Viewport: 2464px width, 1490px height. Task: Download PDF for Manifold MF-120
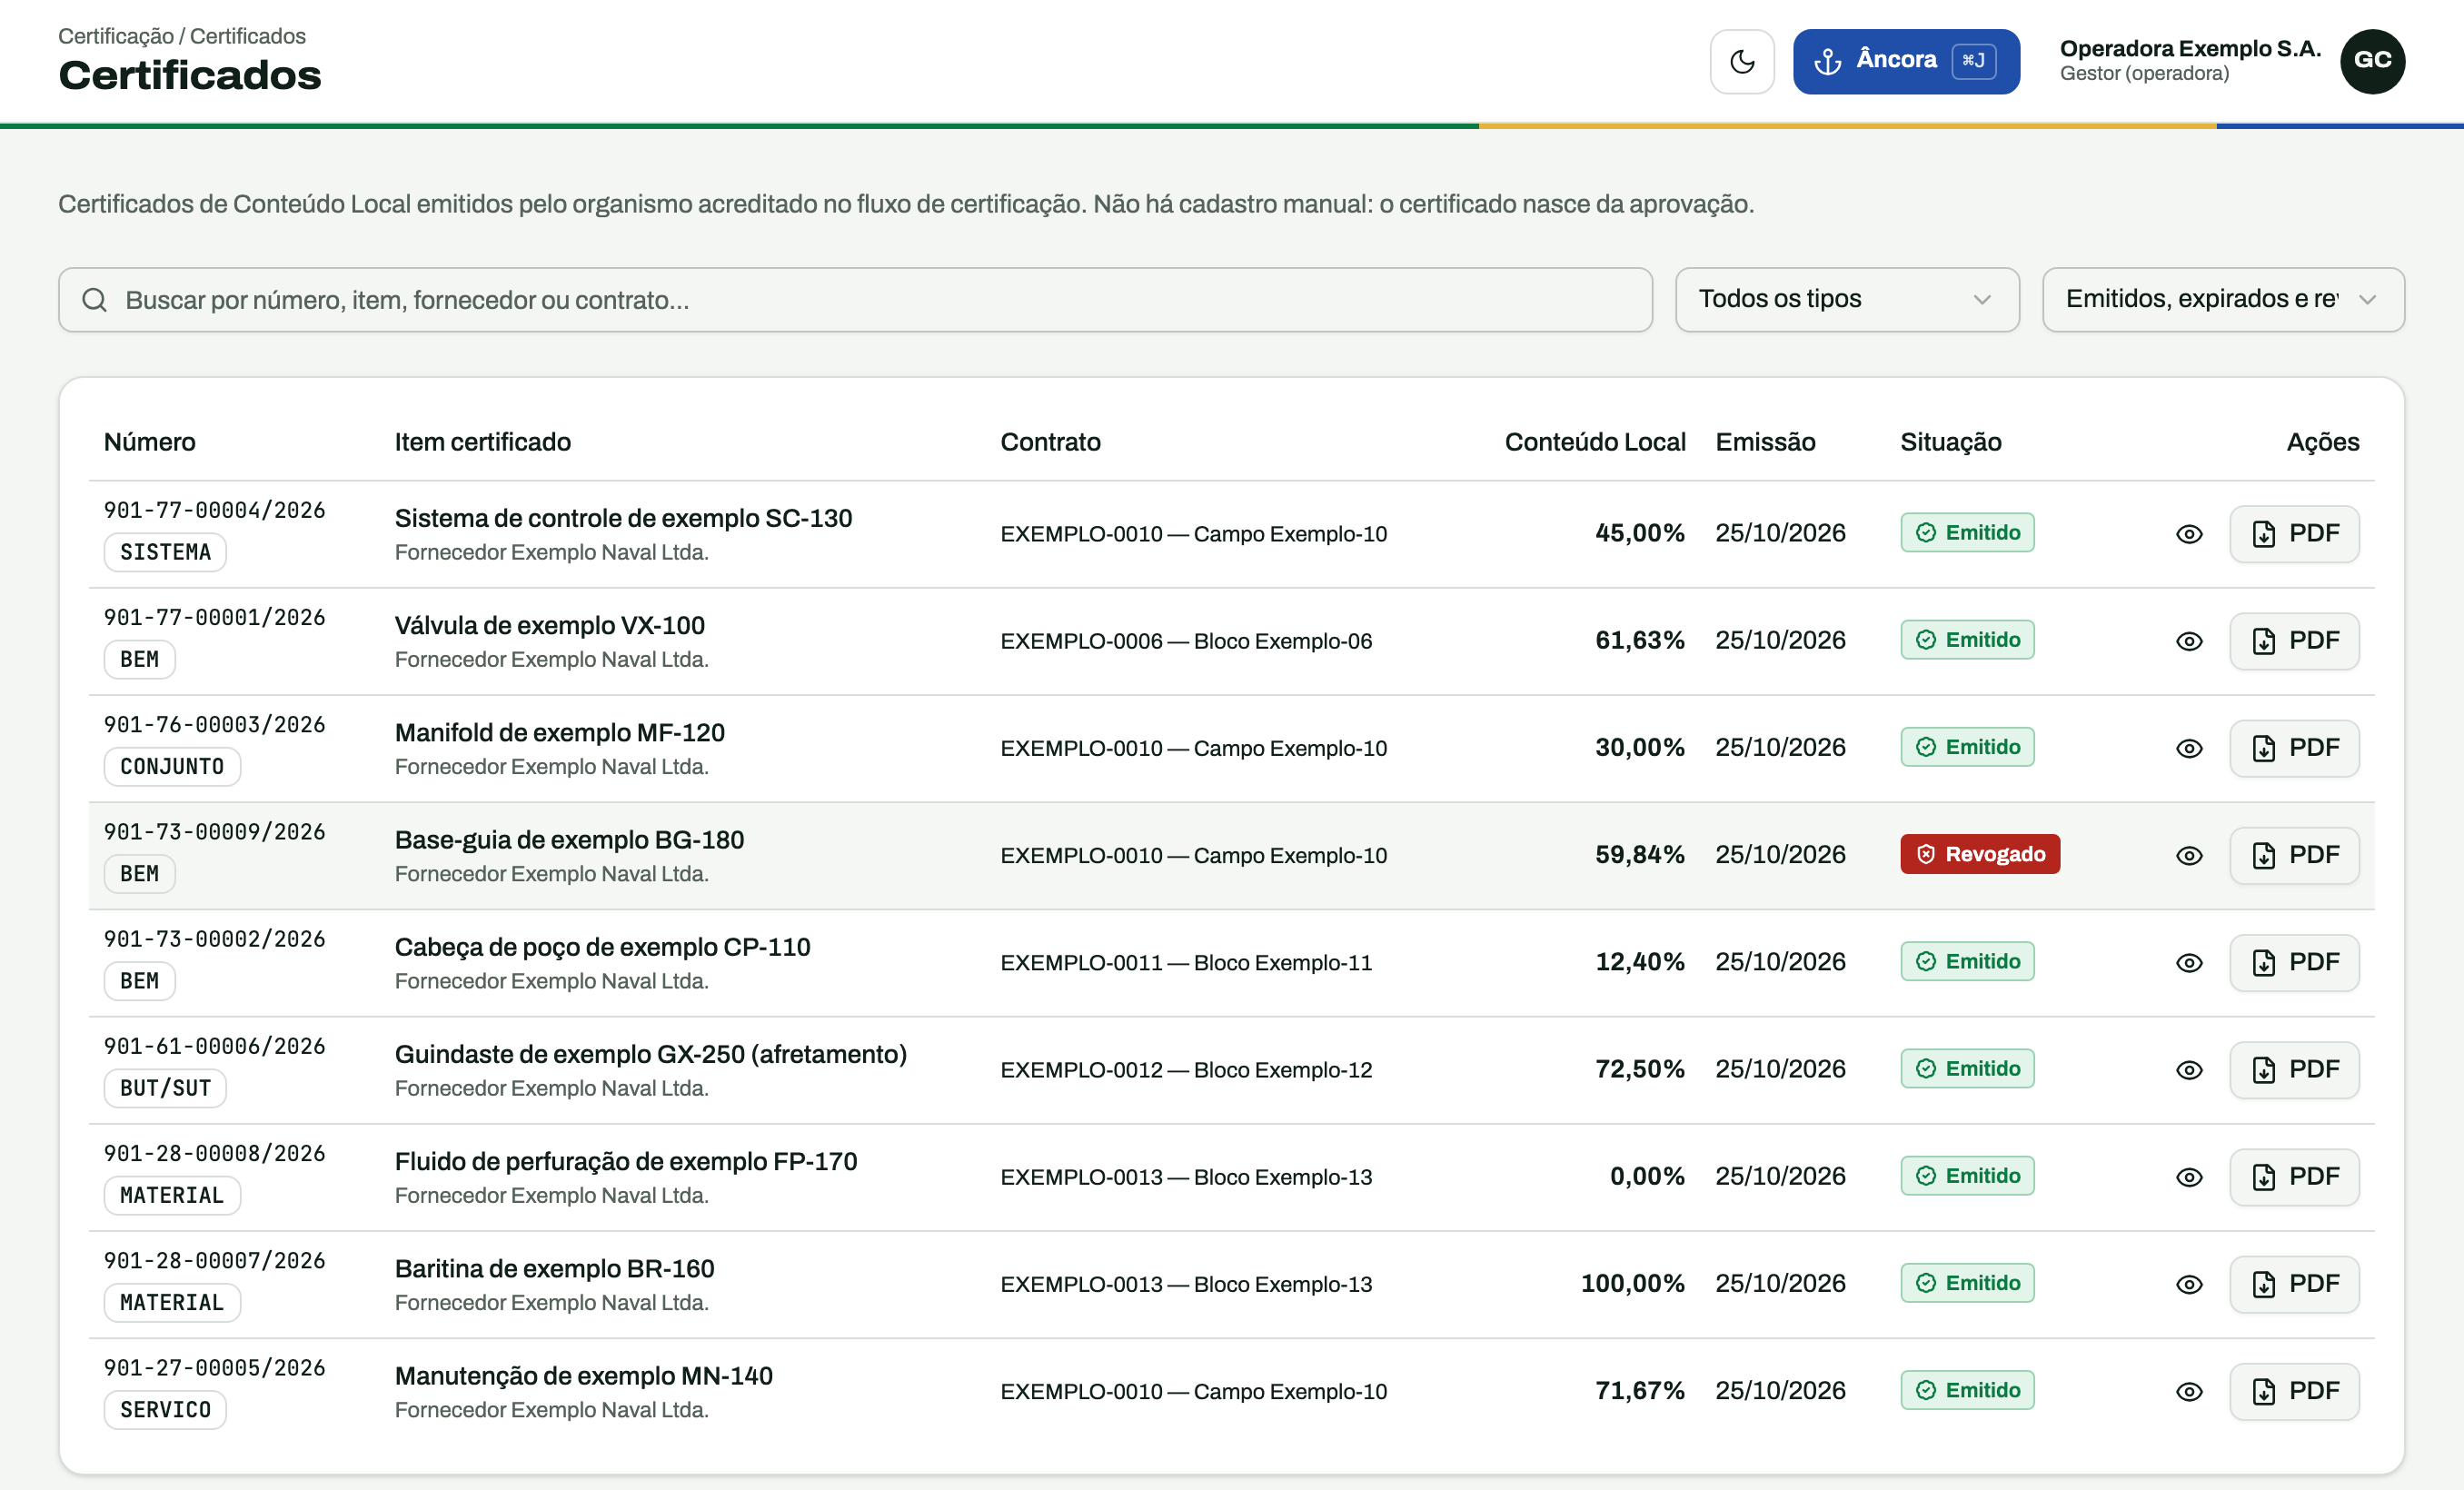(x=2294, y=748)
